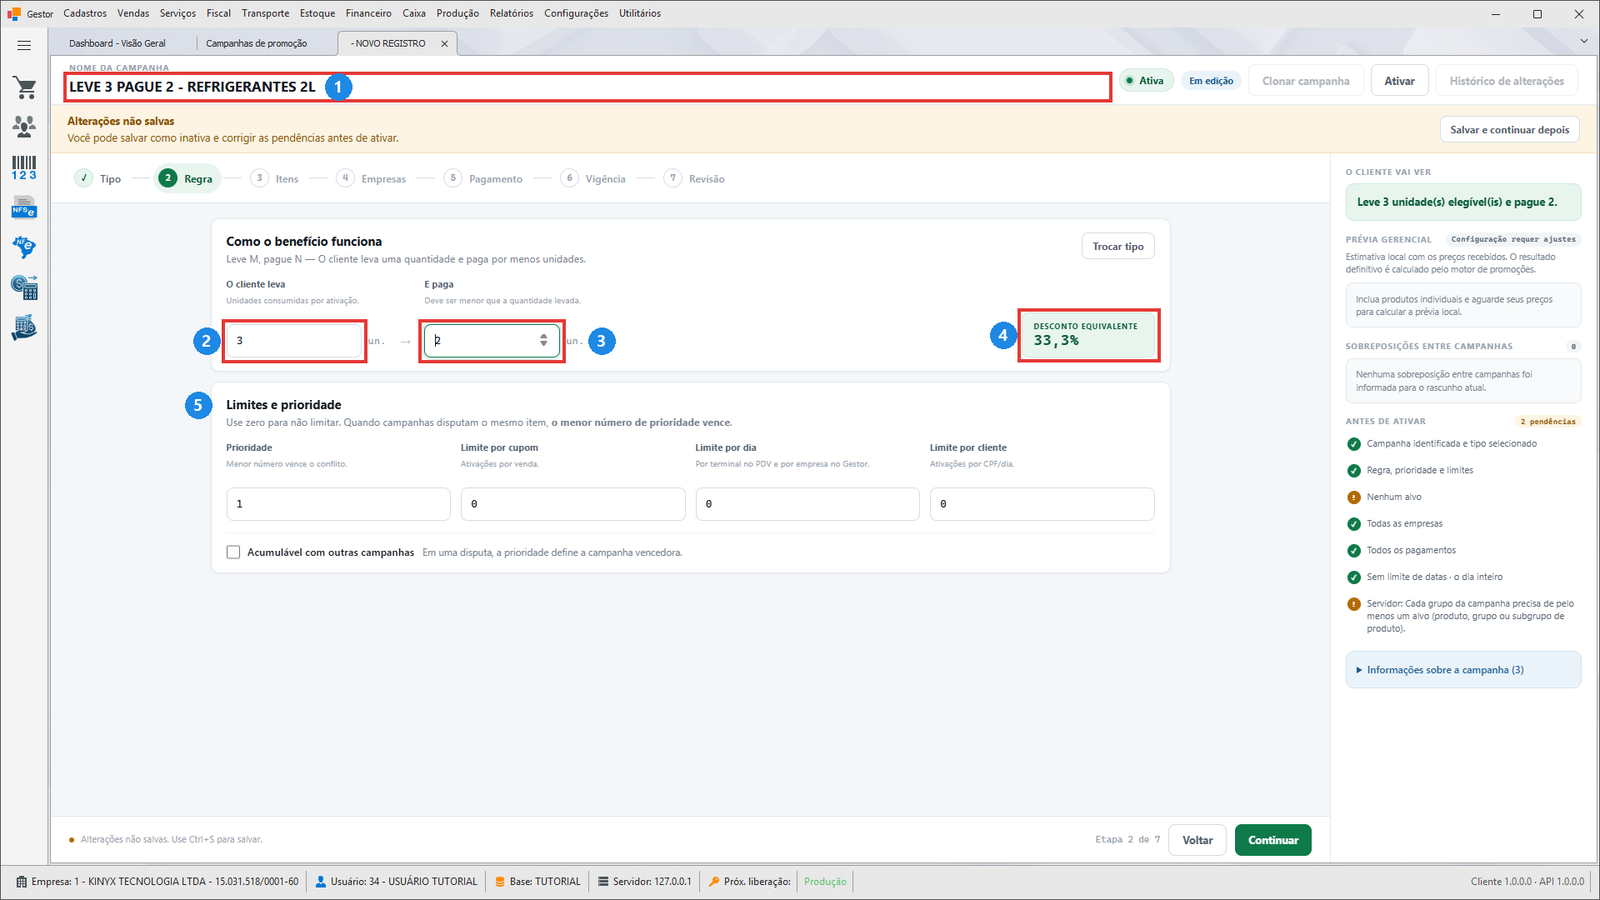Open the customers people icon in sidebar
Viewport: 1600px width, 900px height.
coord(25,126)
